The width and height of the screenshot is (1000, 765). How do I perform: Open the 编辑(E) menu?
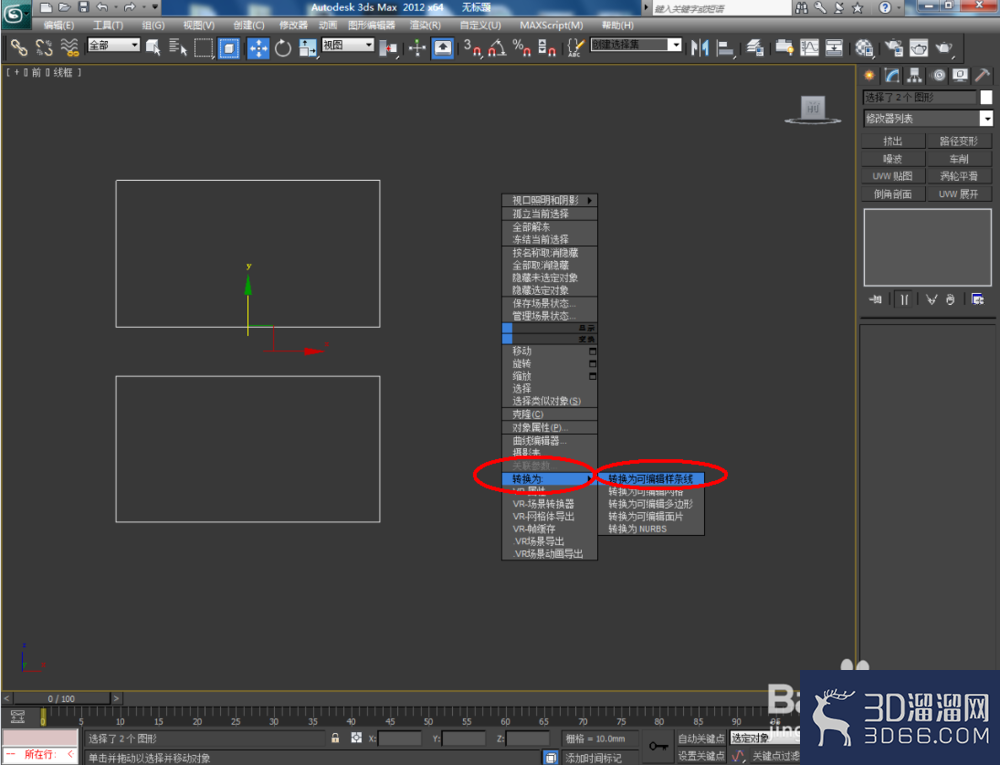59,25
